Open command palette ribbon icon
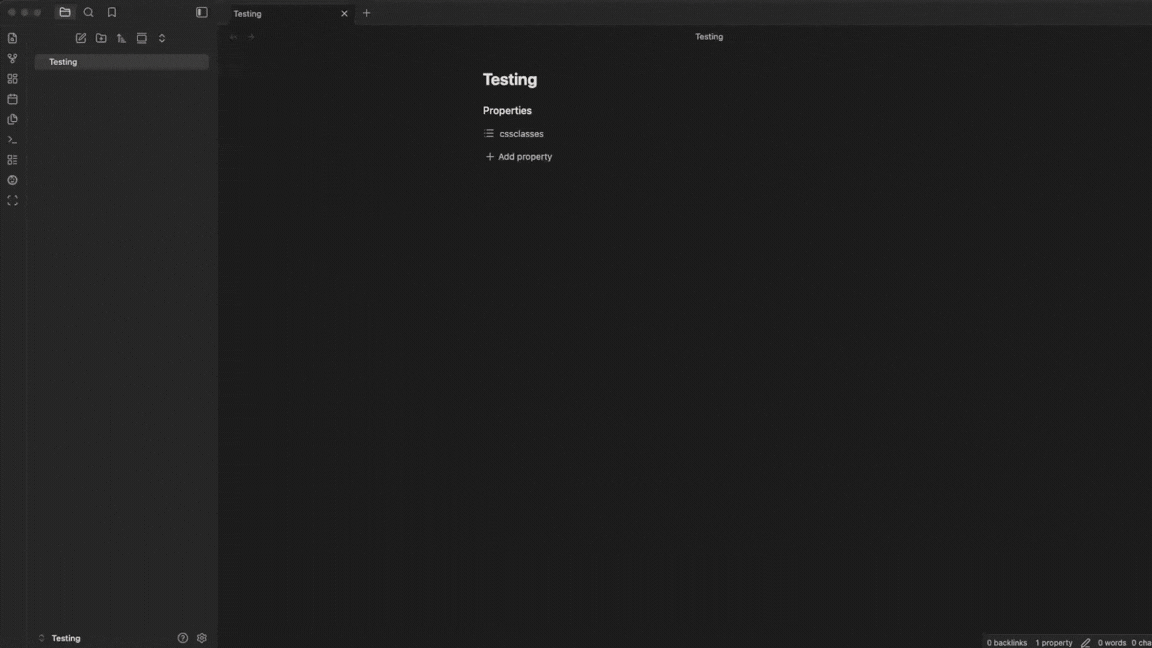This screenshot has width=1152, height=648. (x=12, y=140)
